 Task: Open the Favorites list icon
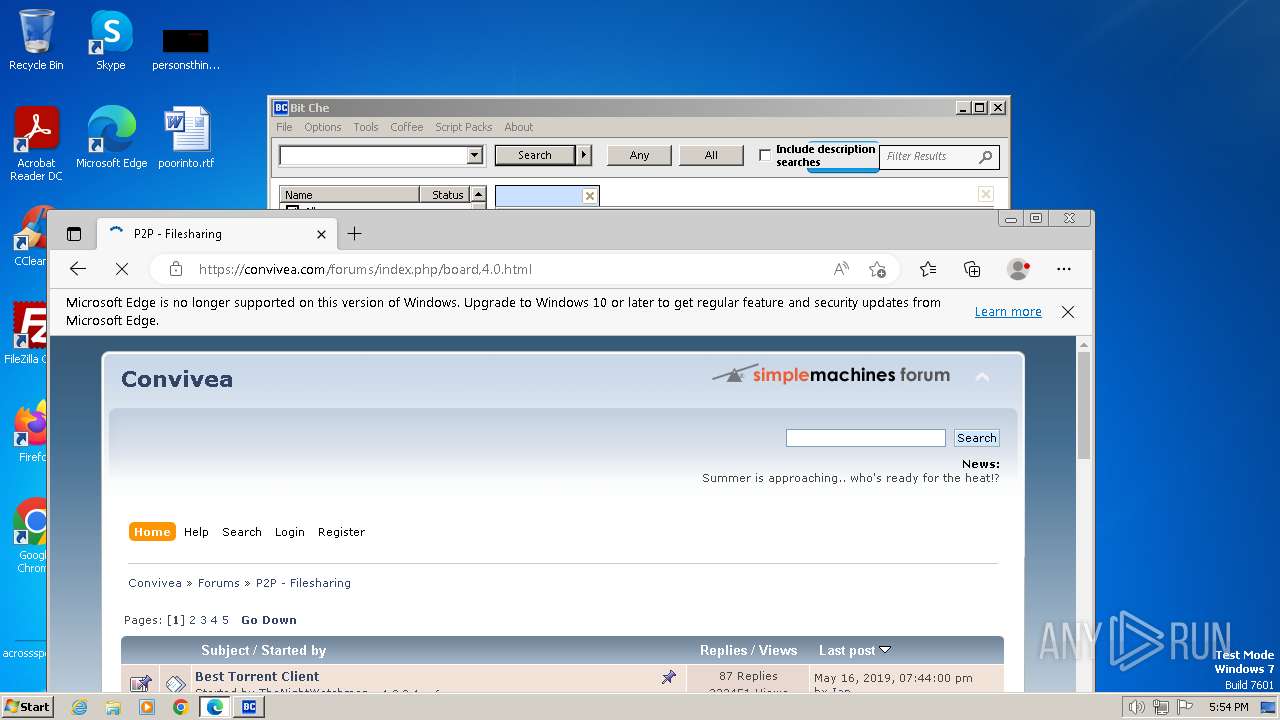coord(928,269)
